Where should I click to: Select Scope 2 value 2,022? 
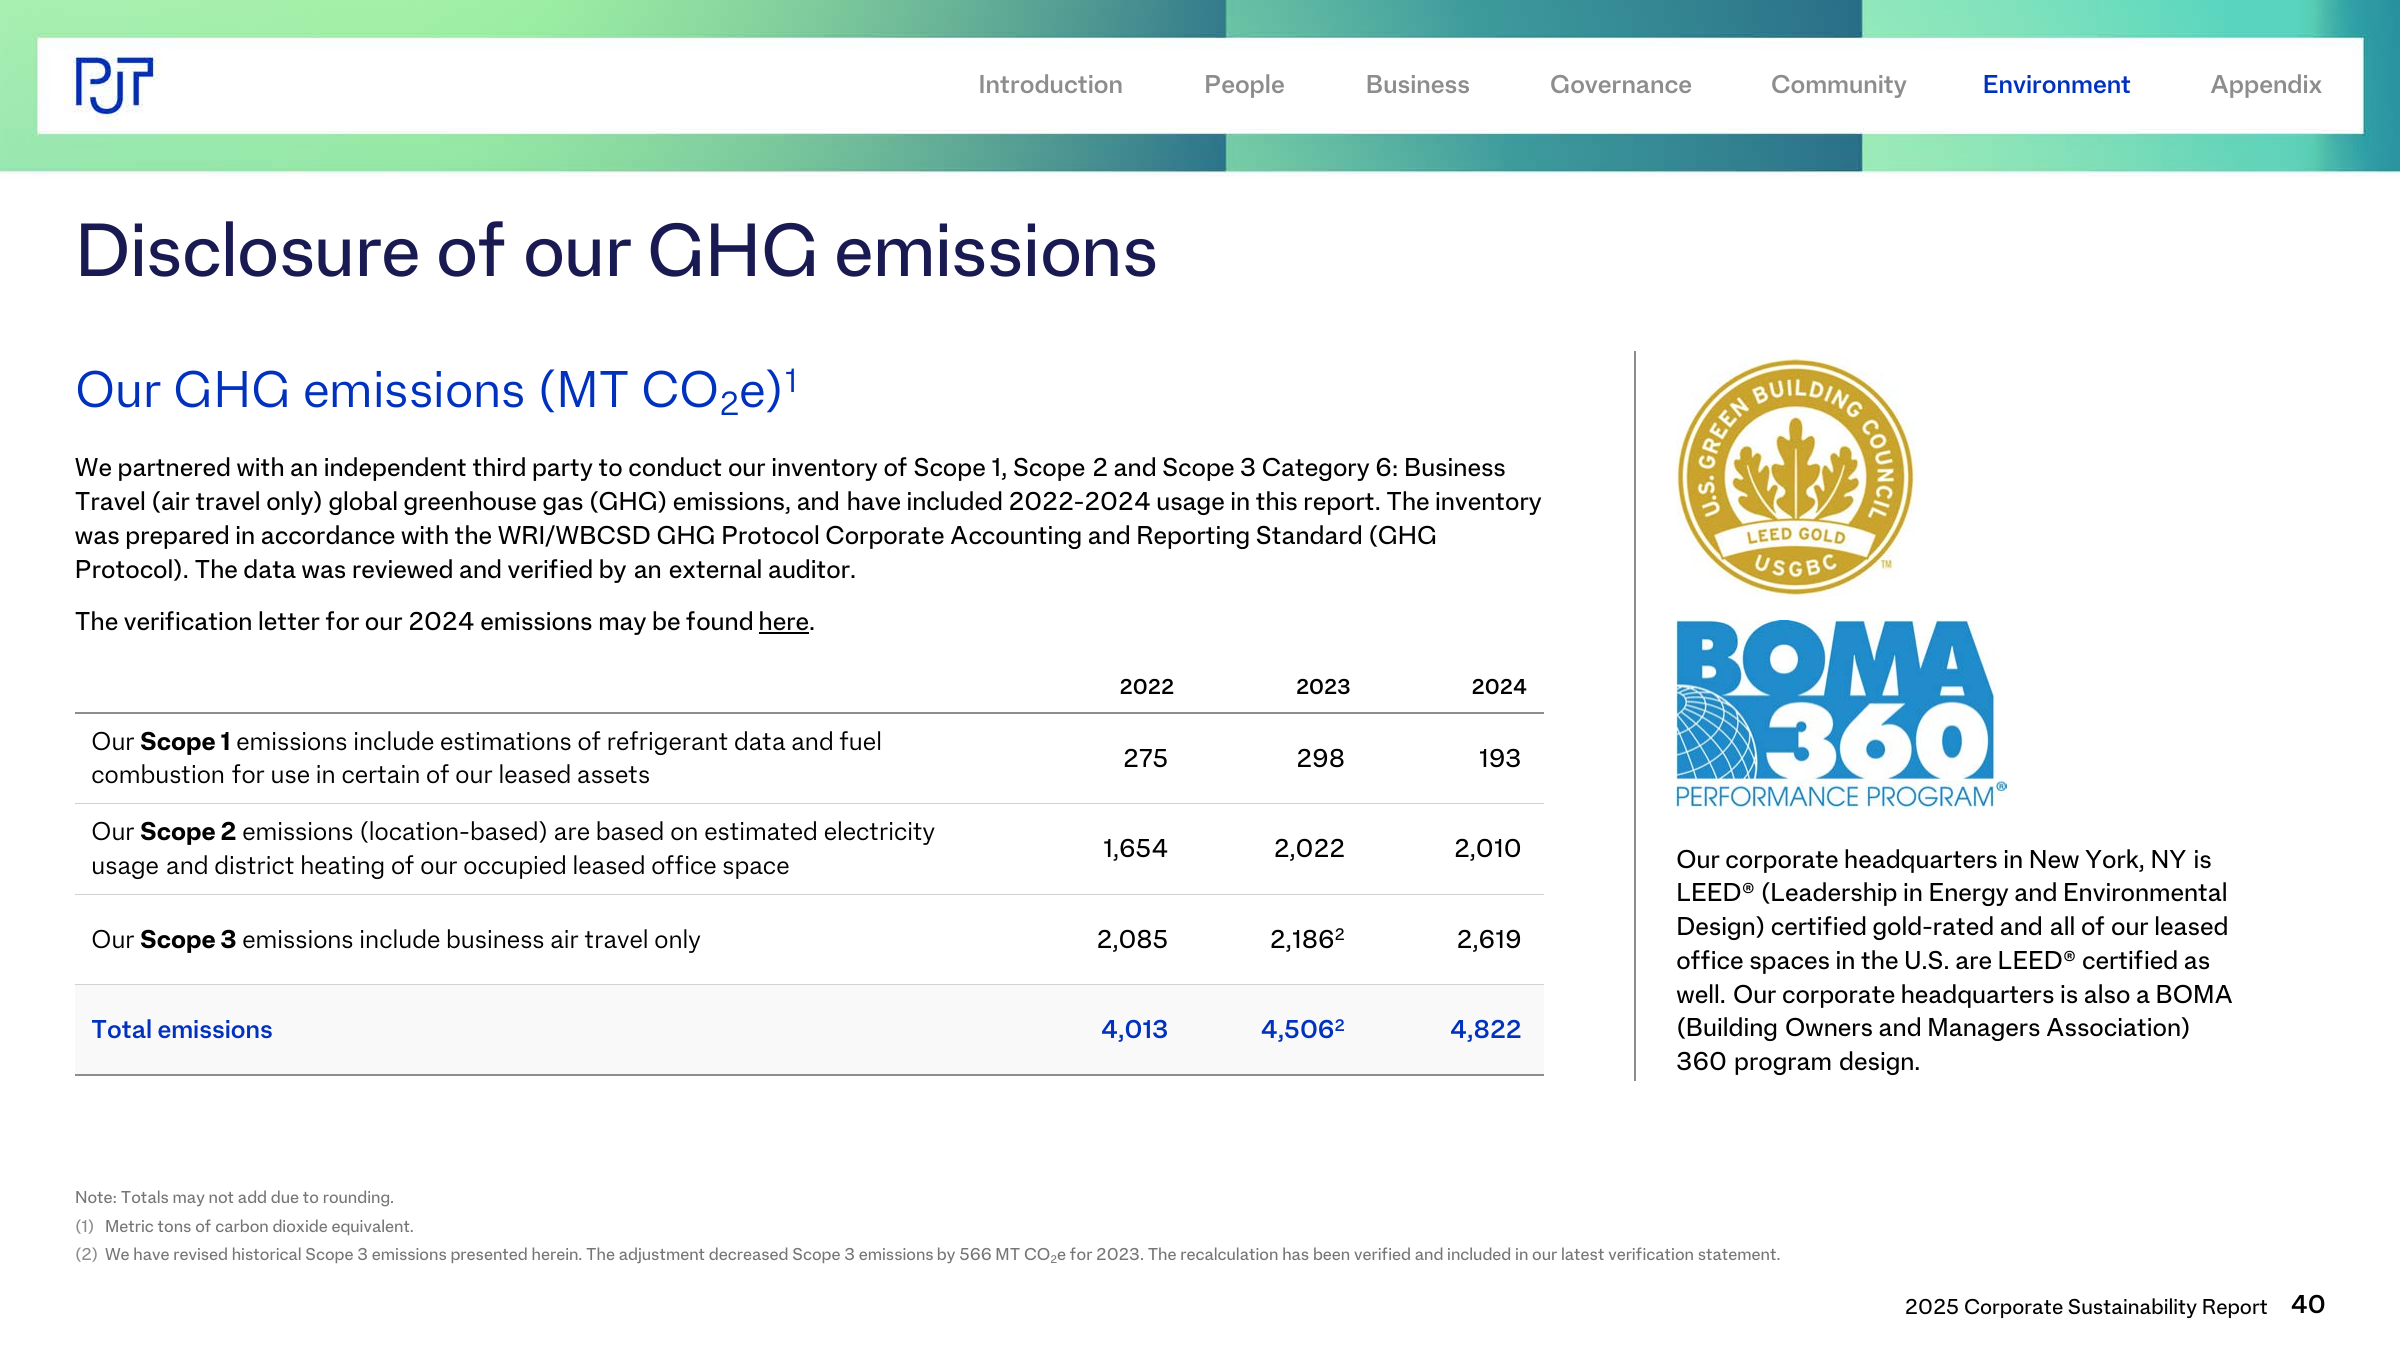pos(1309,849)
